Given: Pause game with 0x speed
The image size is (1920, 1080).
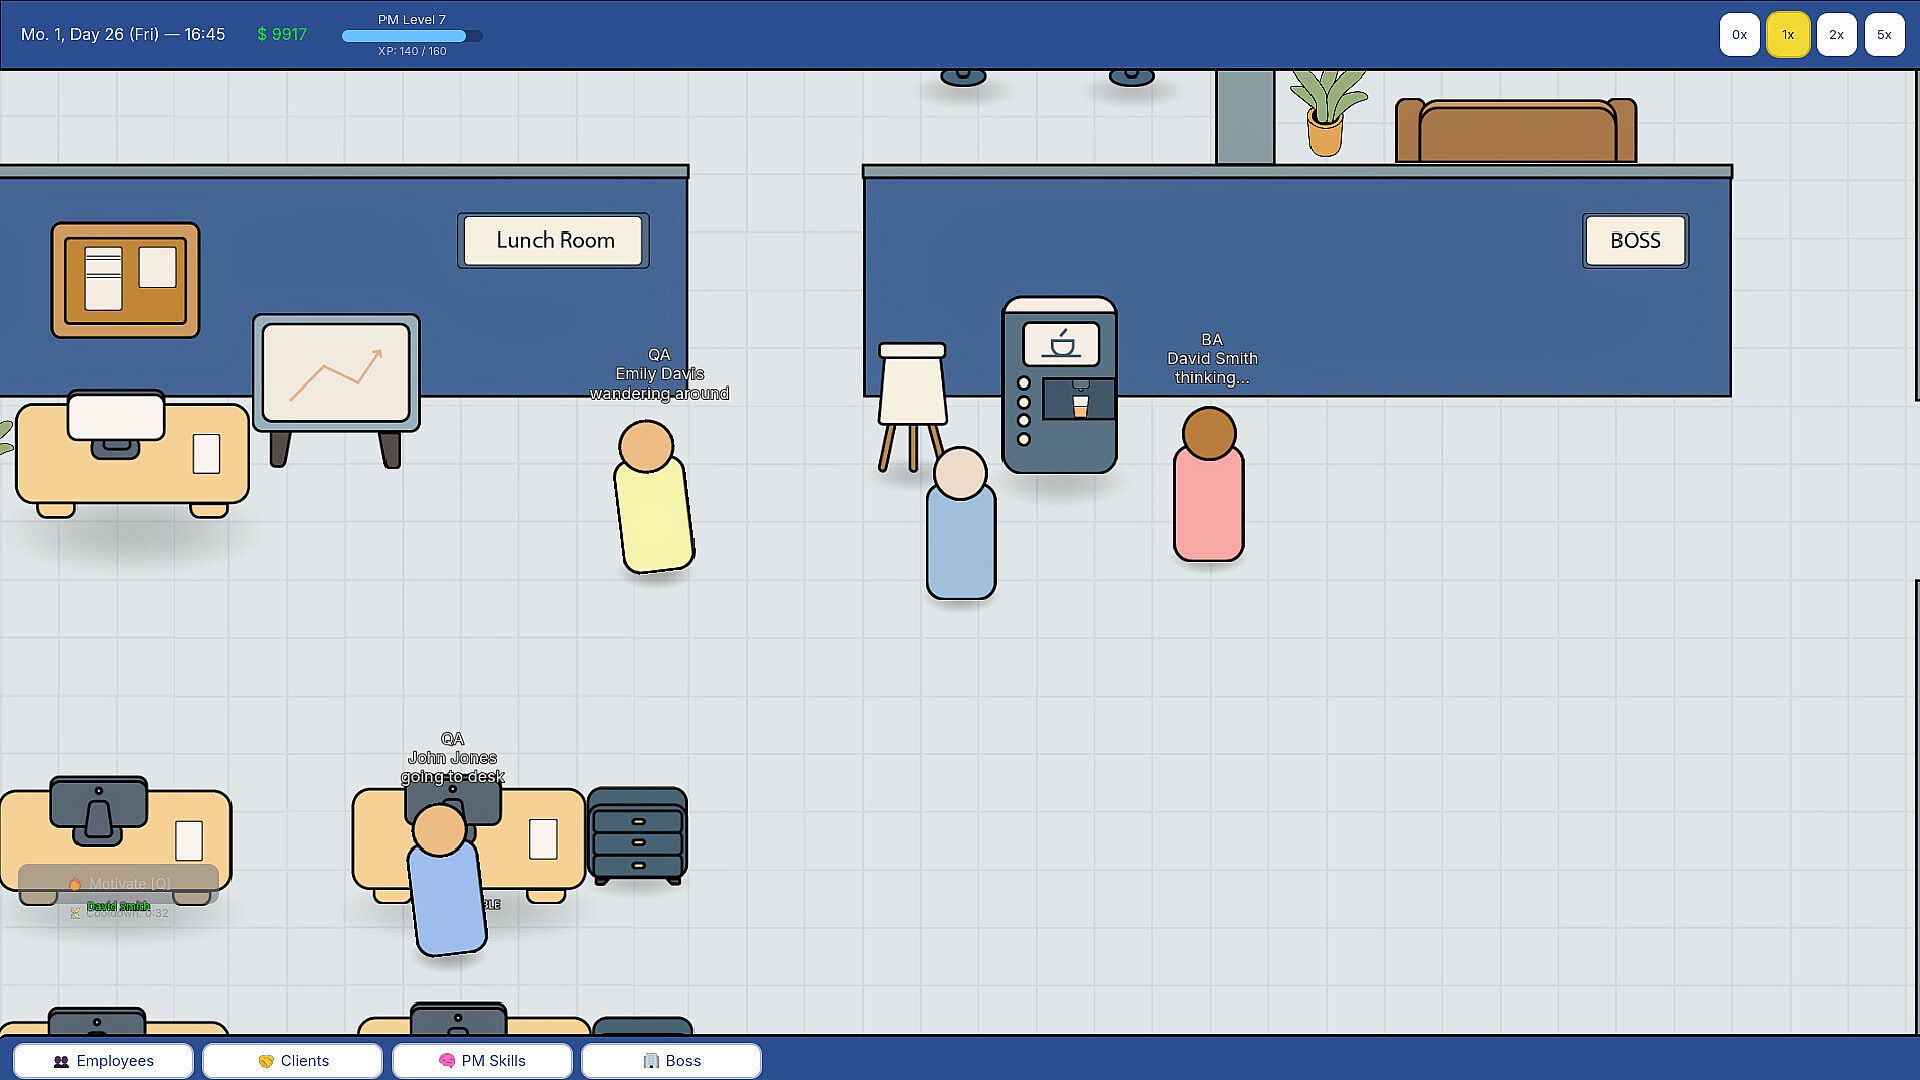Looking at the screenshot, I should pyautogui.click(x=1739, y=35).
